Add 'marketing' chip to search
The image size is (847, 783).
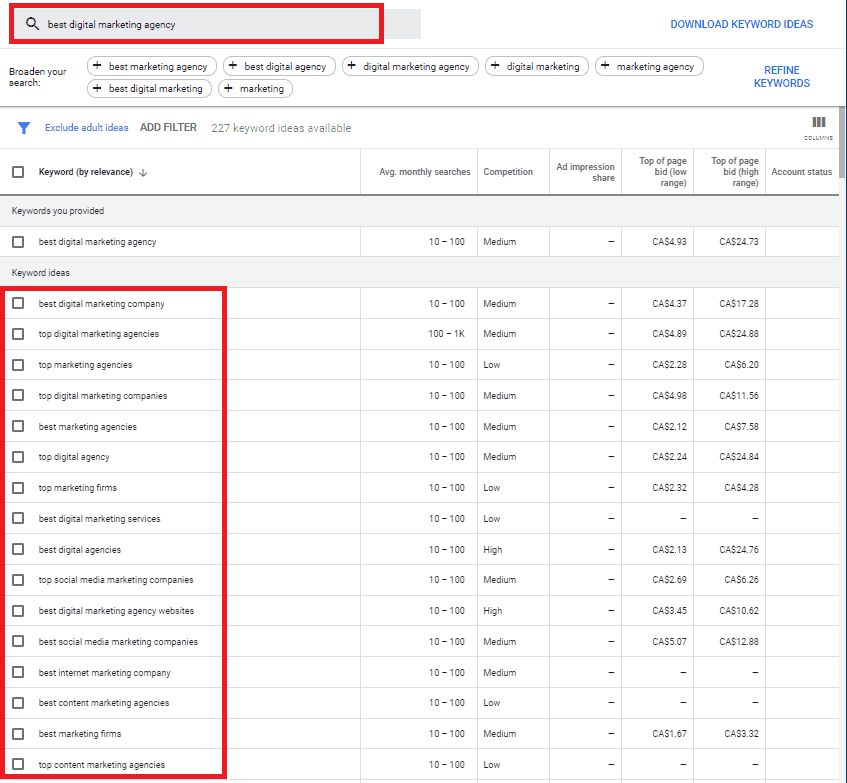tap(256, 88)
